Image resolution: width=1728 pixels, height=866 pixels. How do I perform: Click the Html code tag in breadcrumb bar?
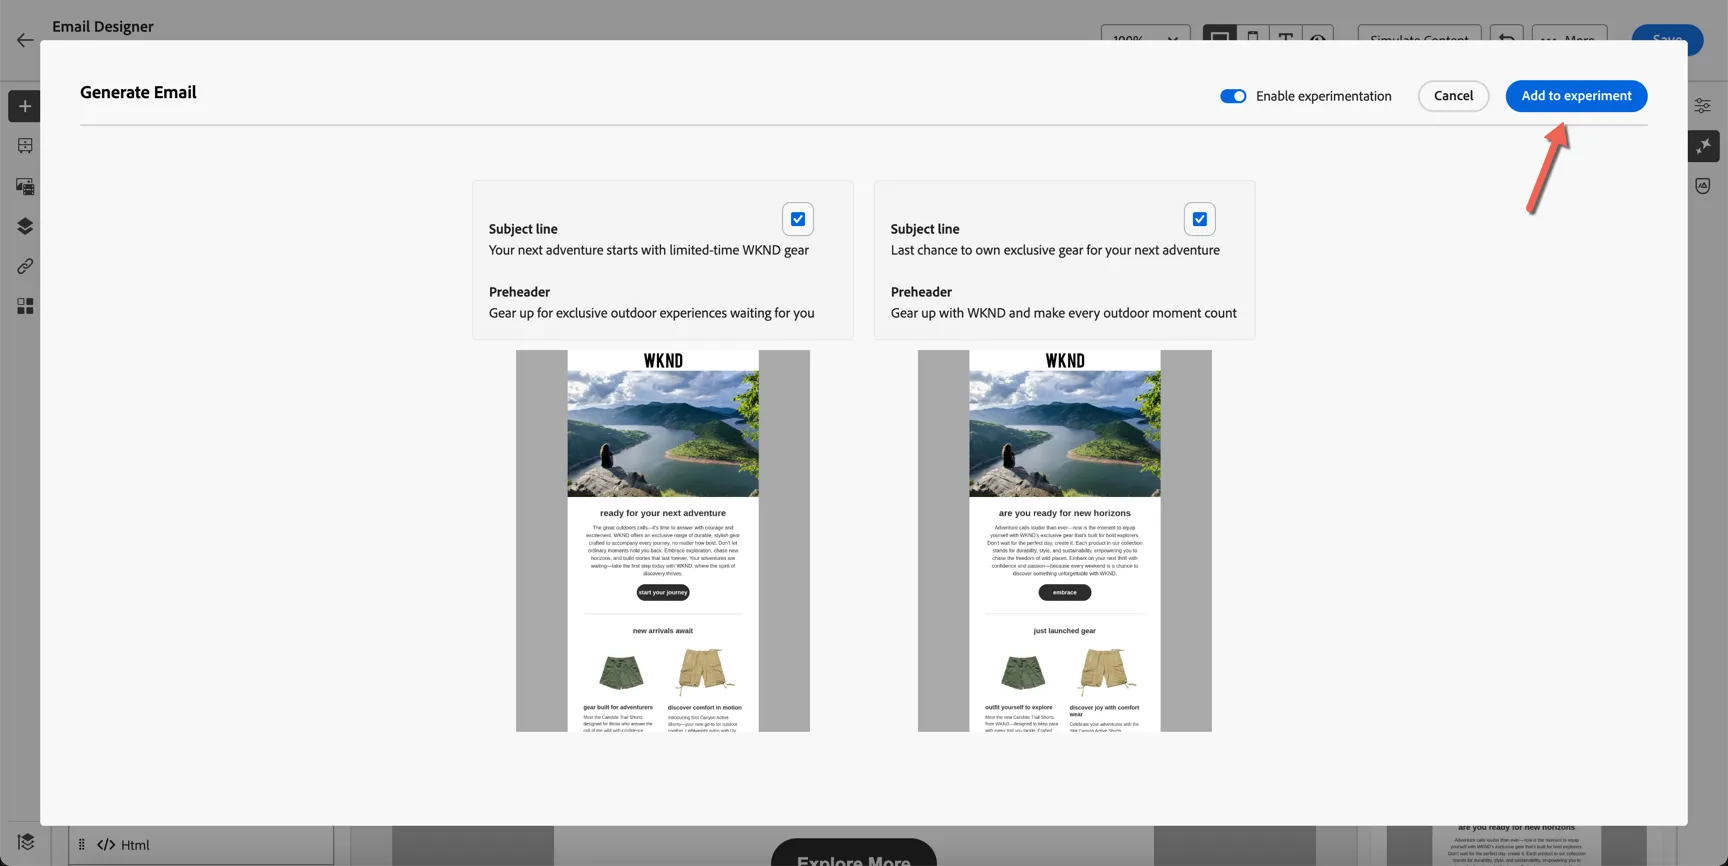(x=123, y=845)
